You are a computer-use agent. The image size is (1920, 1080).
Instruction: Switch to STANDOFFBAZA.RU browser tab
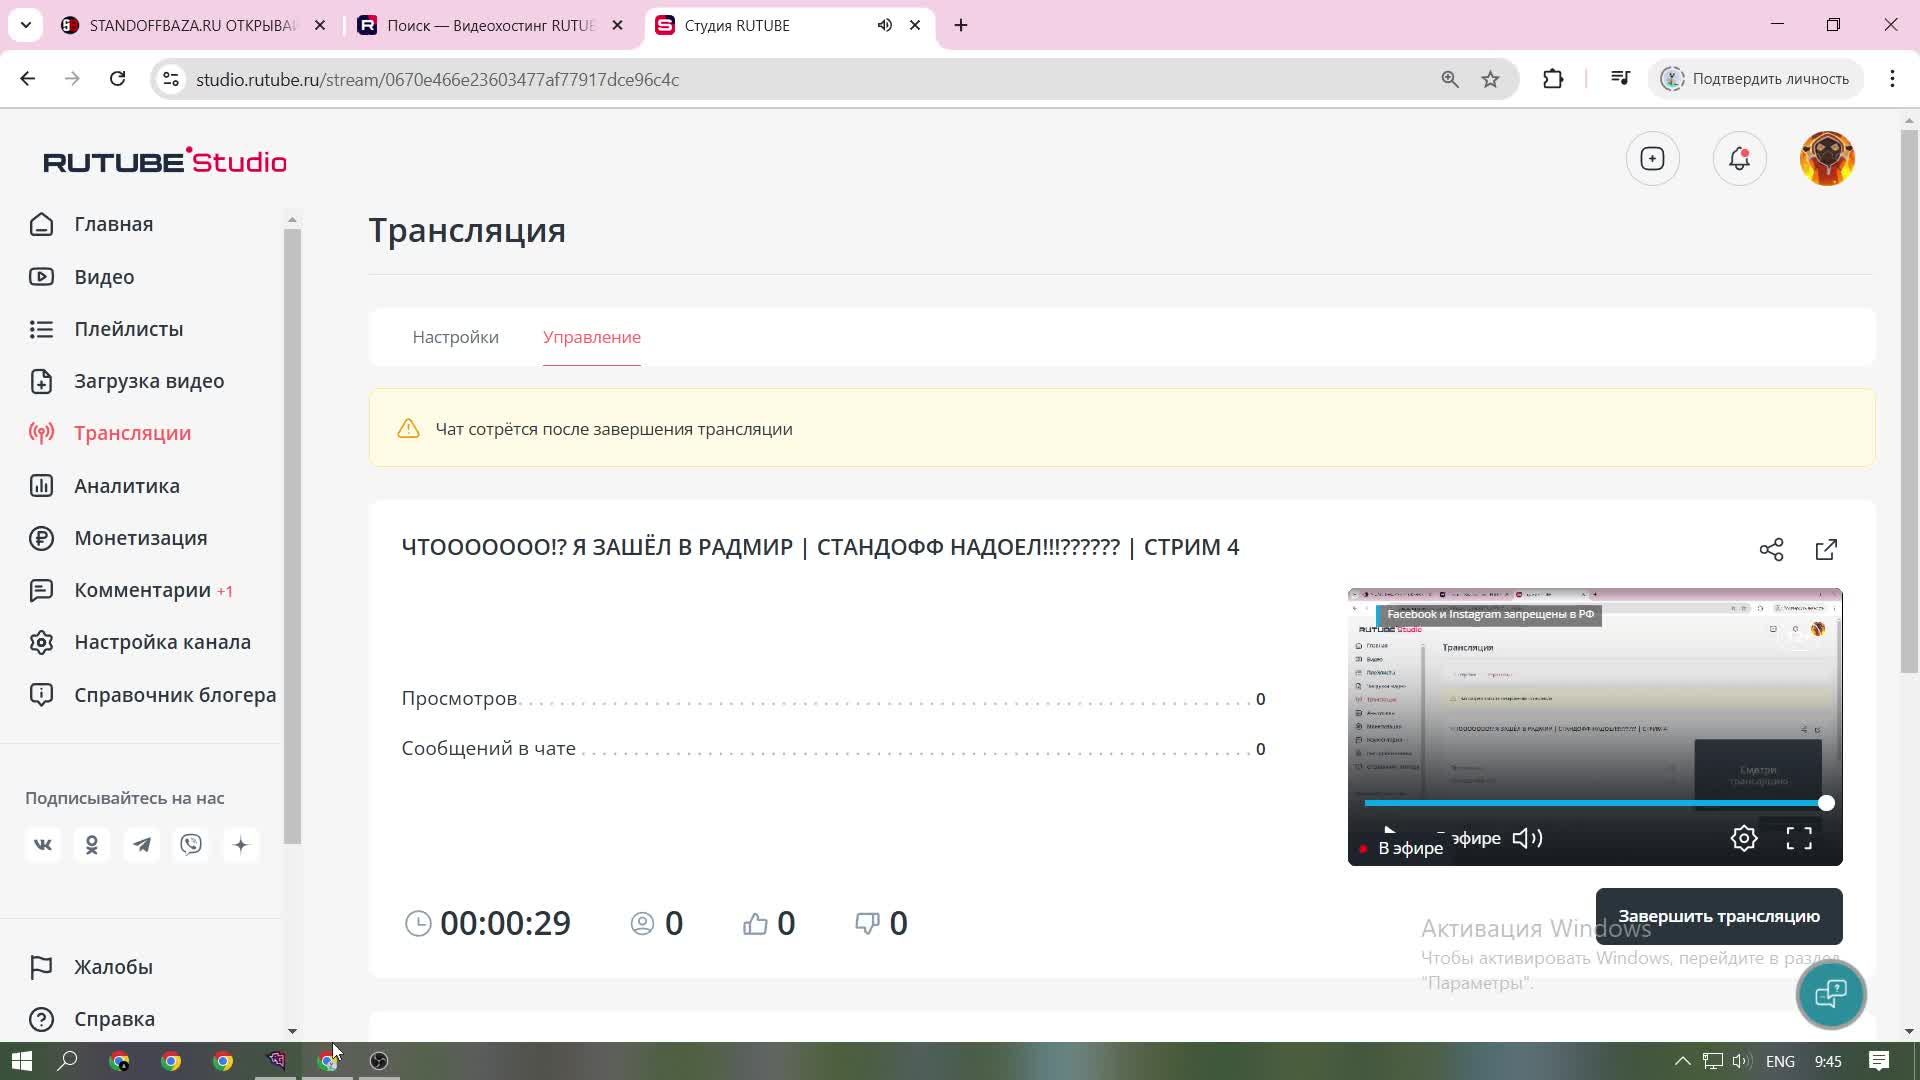[194, 25]
